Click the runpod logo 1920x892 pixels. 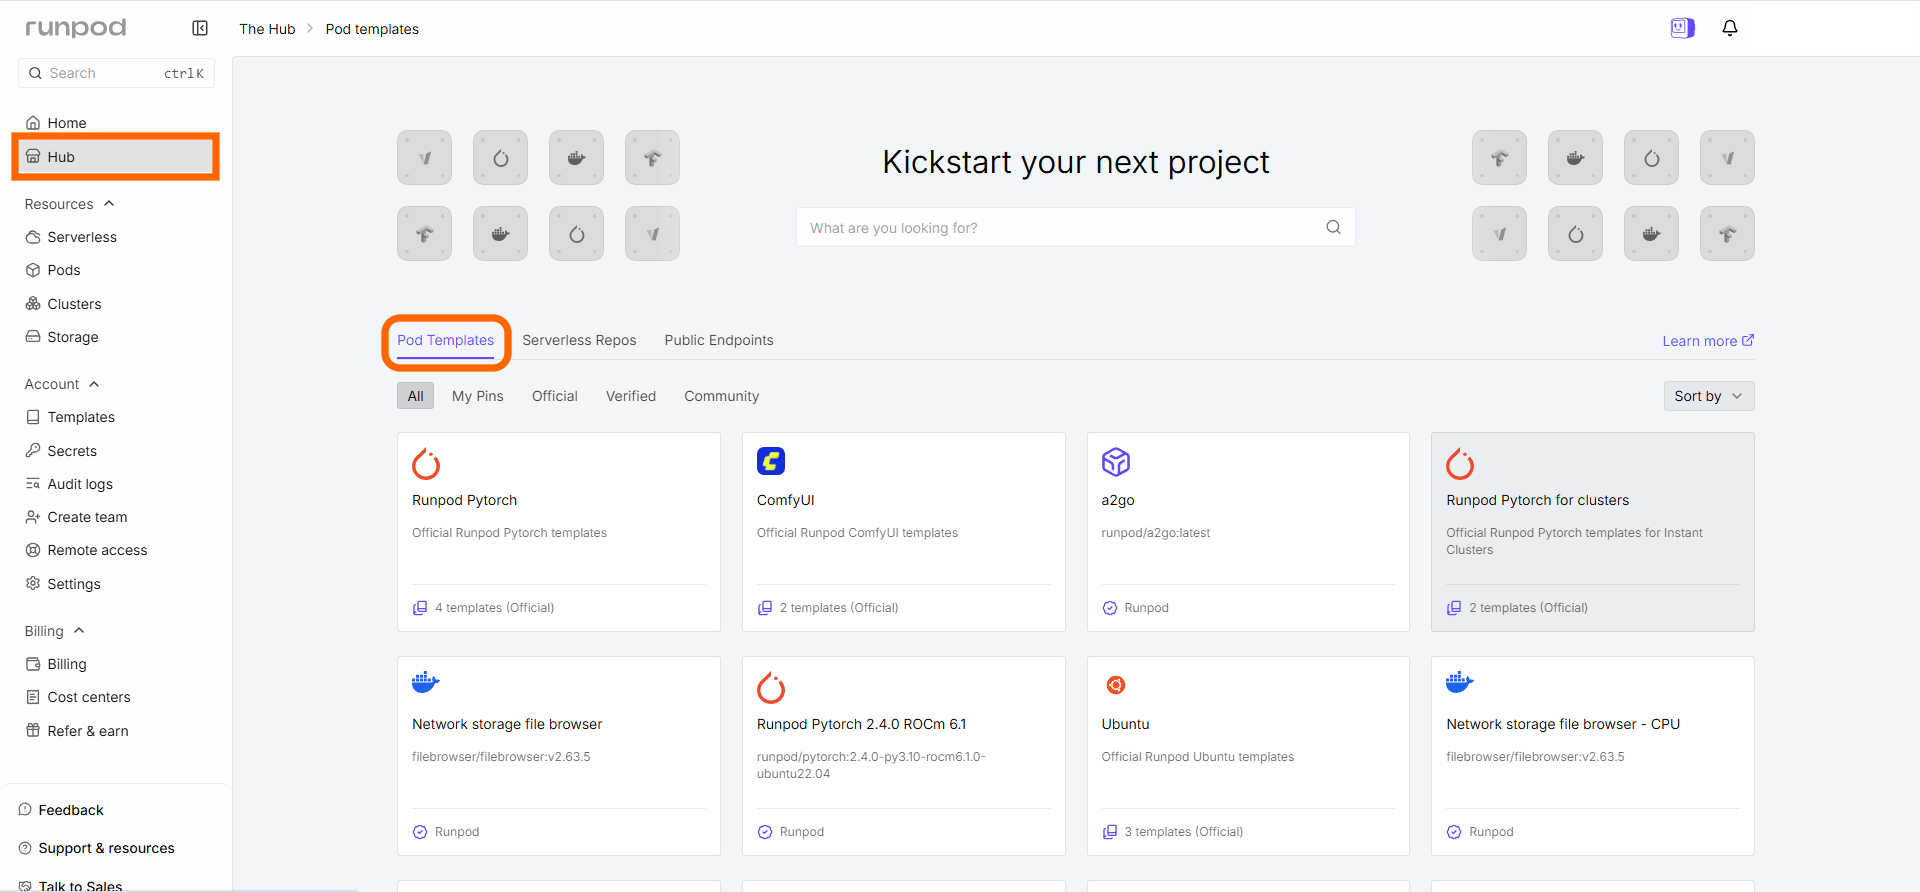coord(76,28)
